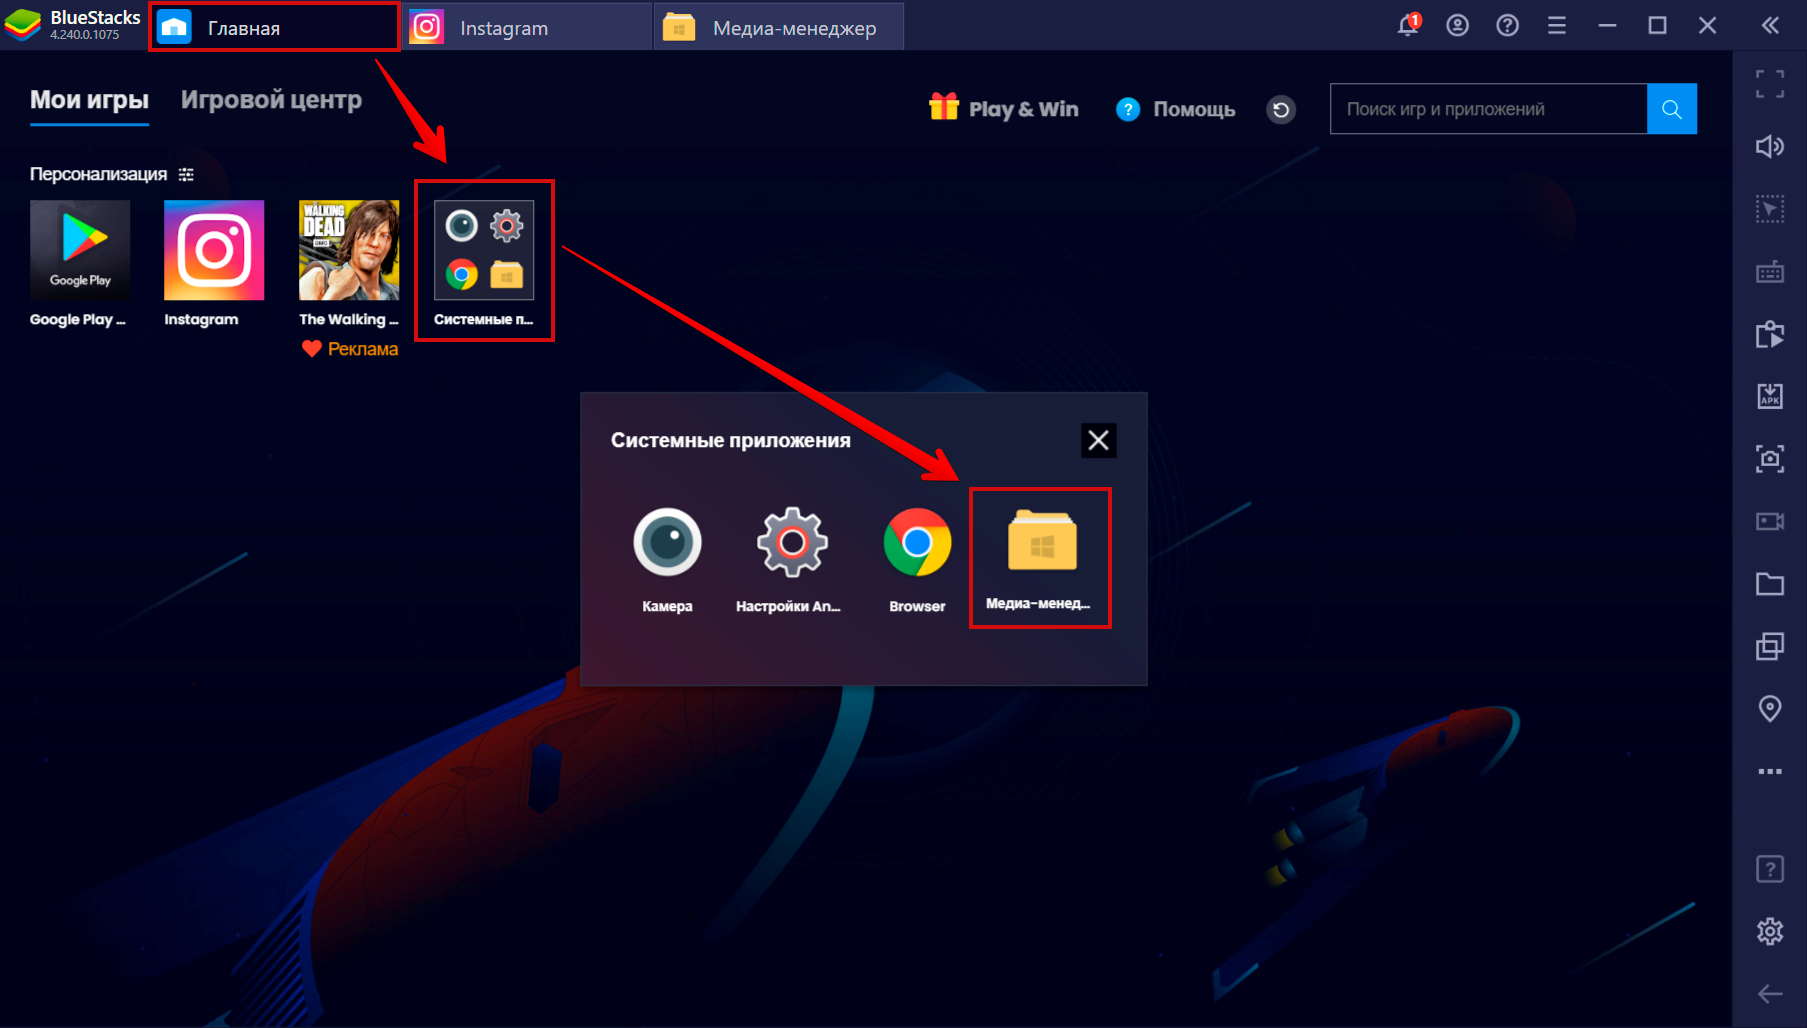
Task: Open Android Settings in the System apps popup
Action: pyautogui.click(x=792, y=542)
